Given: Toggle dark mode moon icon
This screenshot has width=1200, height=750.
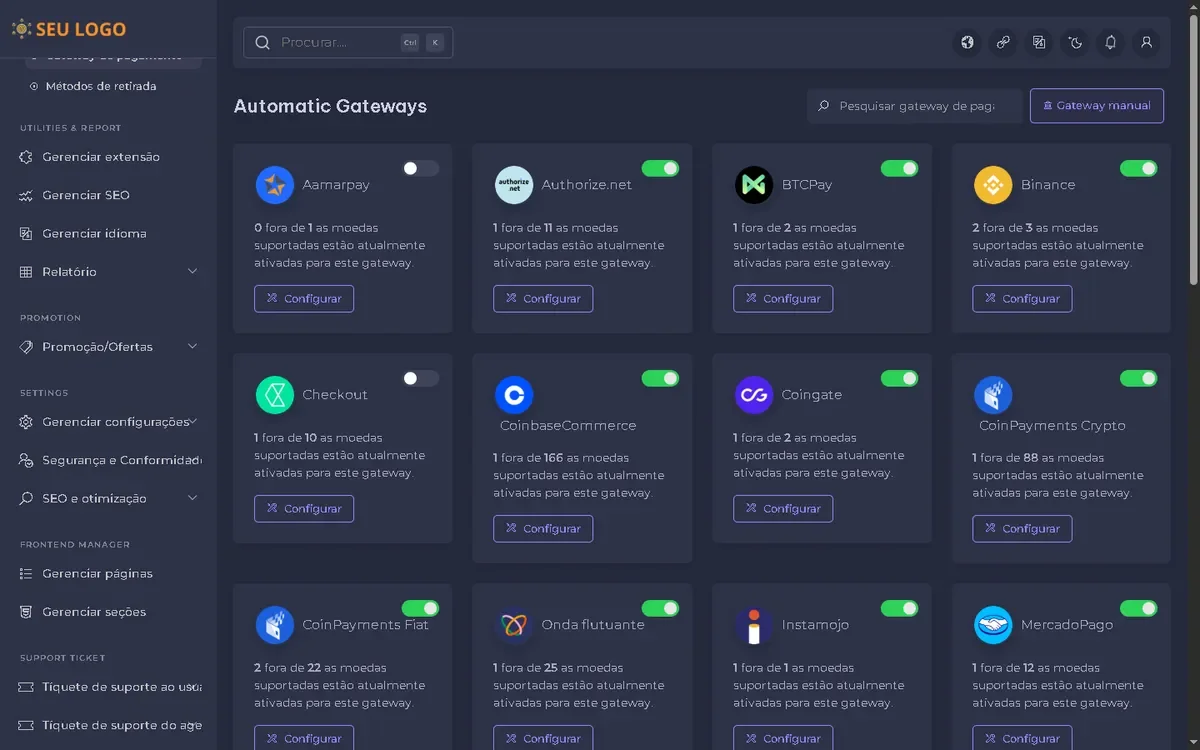Looking at the screenshot, I should [1075, 42].
